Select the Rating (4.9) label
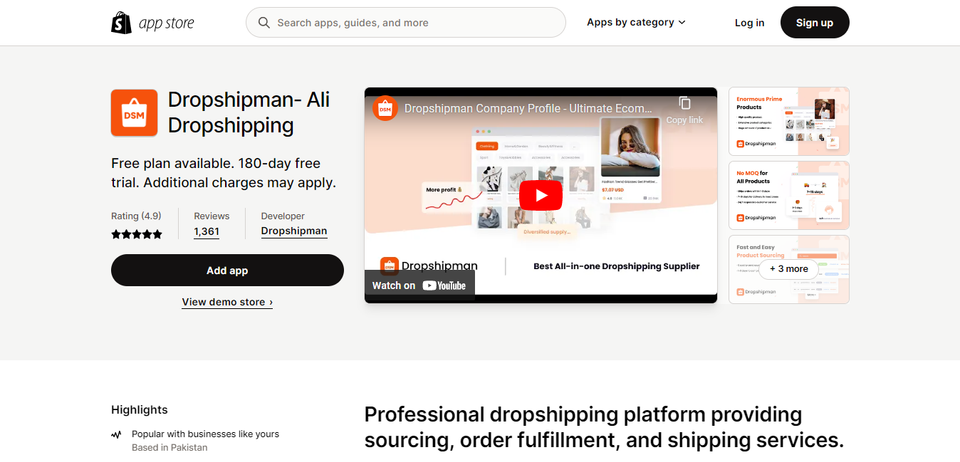Viewport: 960px width, 462px height. [136, 216]
